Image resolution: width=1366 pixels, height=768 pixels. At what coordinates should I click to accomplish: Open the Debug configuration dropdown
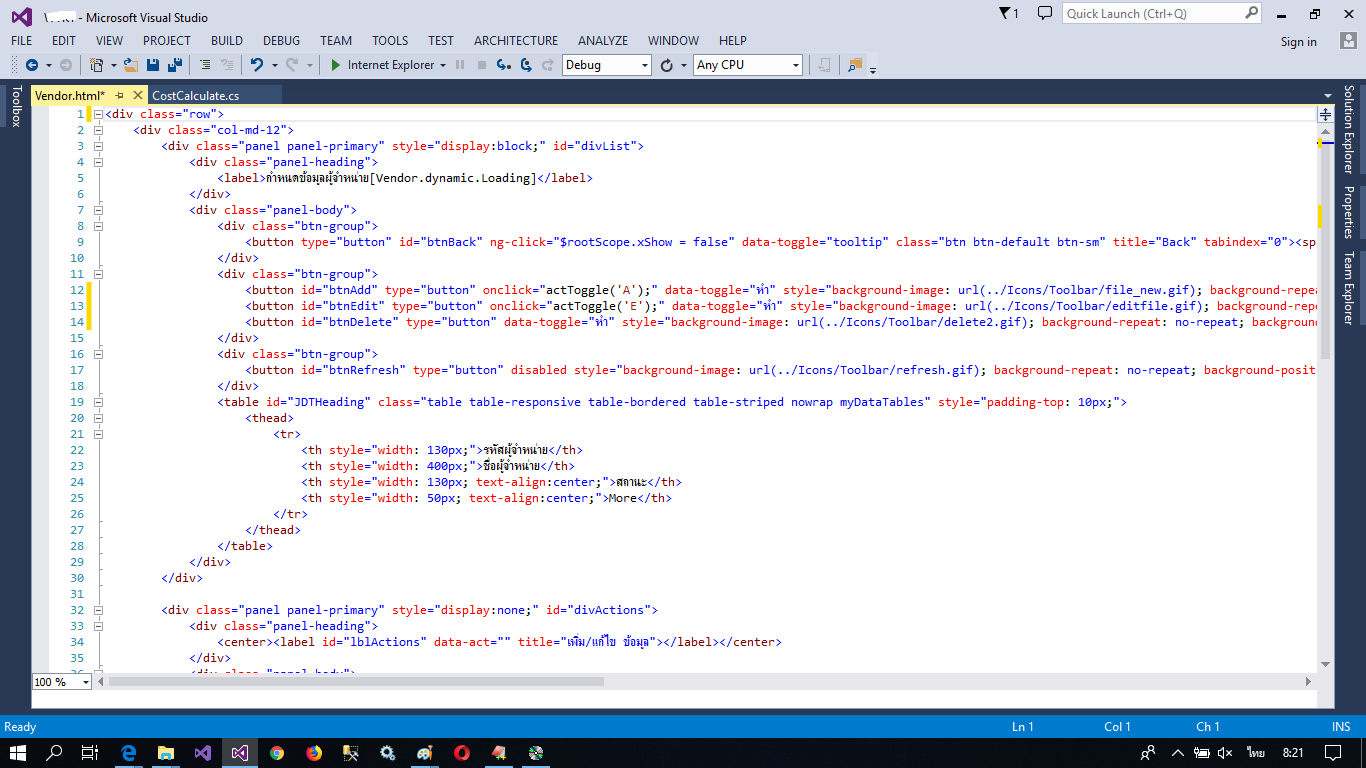[x=607, y=65]
